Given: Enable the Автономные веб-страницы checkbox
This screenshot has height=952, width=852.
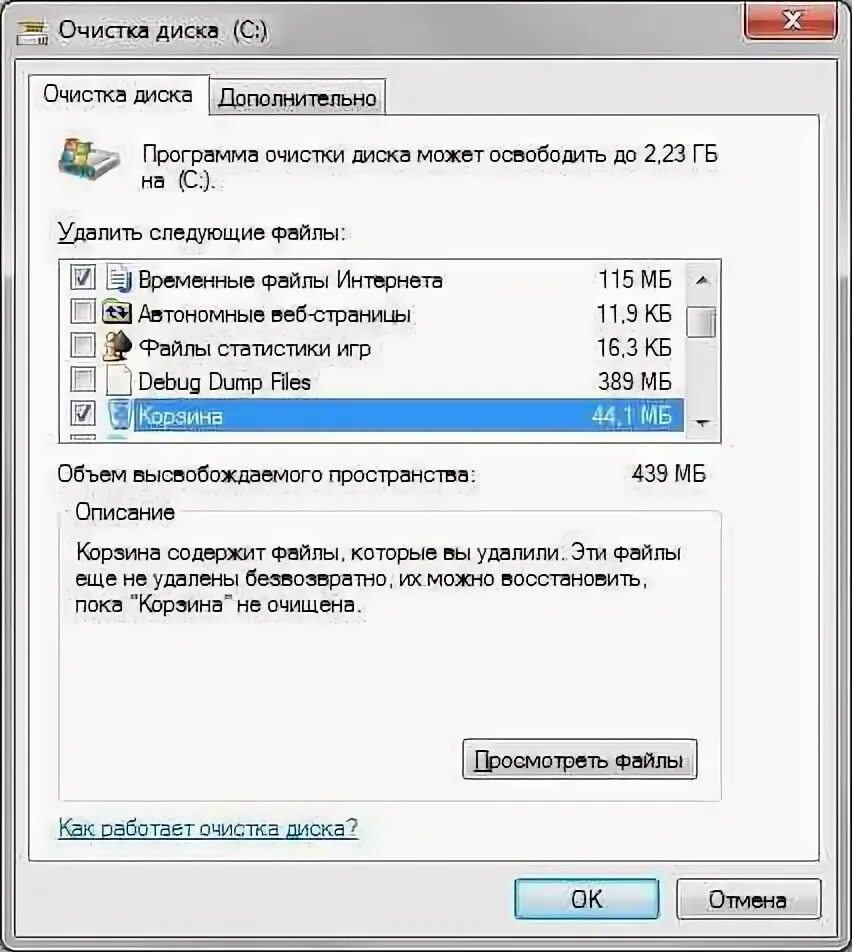Looking at the screenshot, I should (83, 312).
